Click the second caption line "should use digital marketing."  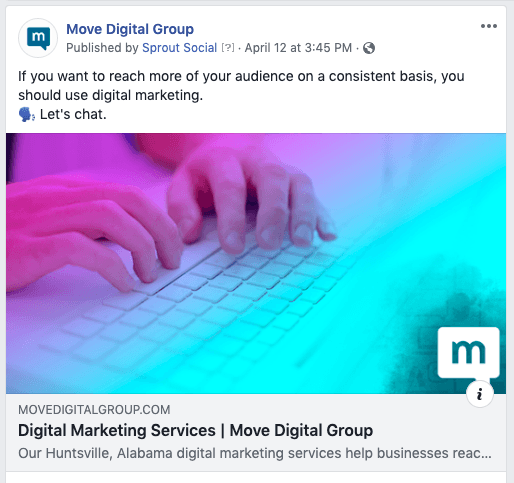tap(110, 96)
